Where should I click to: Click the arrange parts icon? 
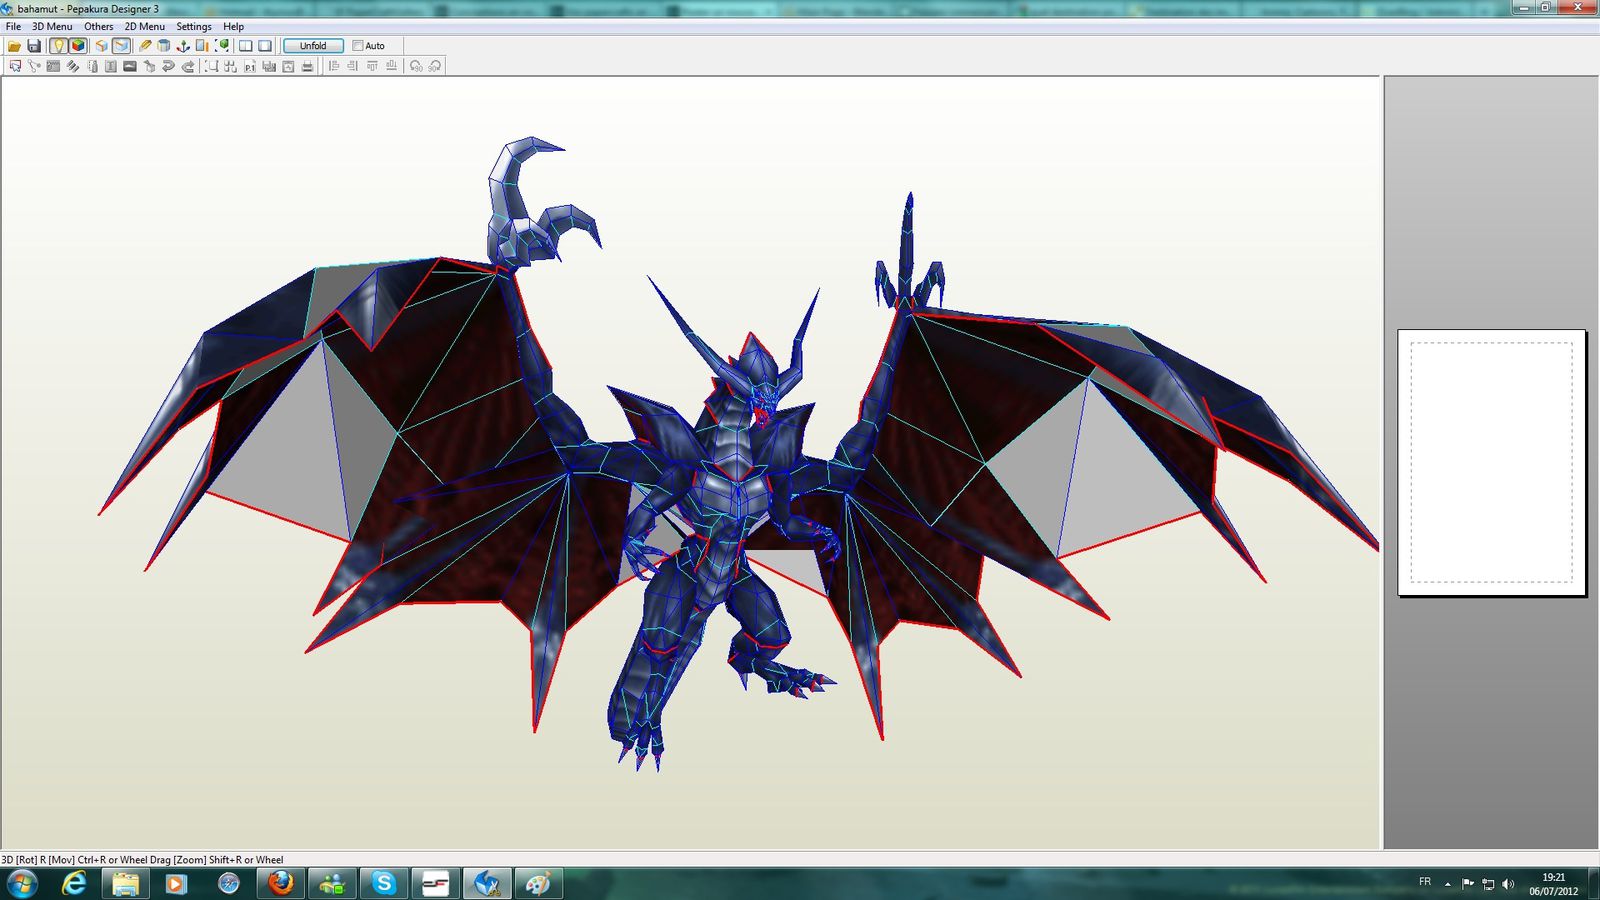230,66
